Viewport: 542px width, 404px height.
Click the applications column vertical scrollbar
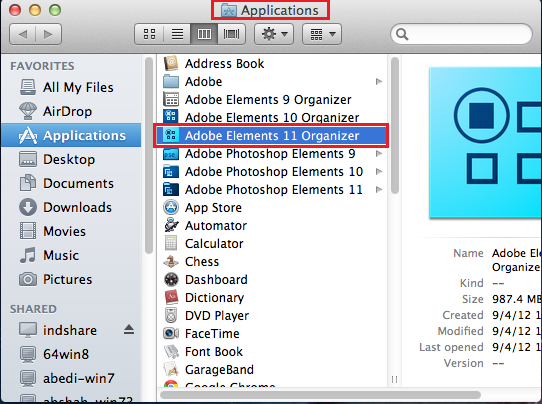tap(395, 125)
